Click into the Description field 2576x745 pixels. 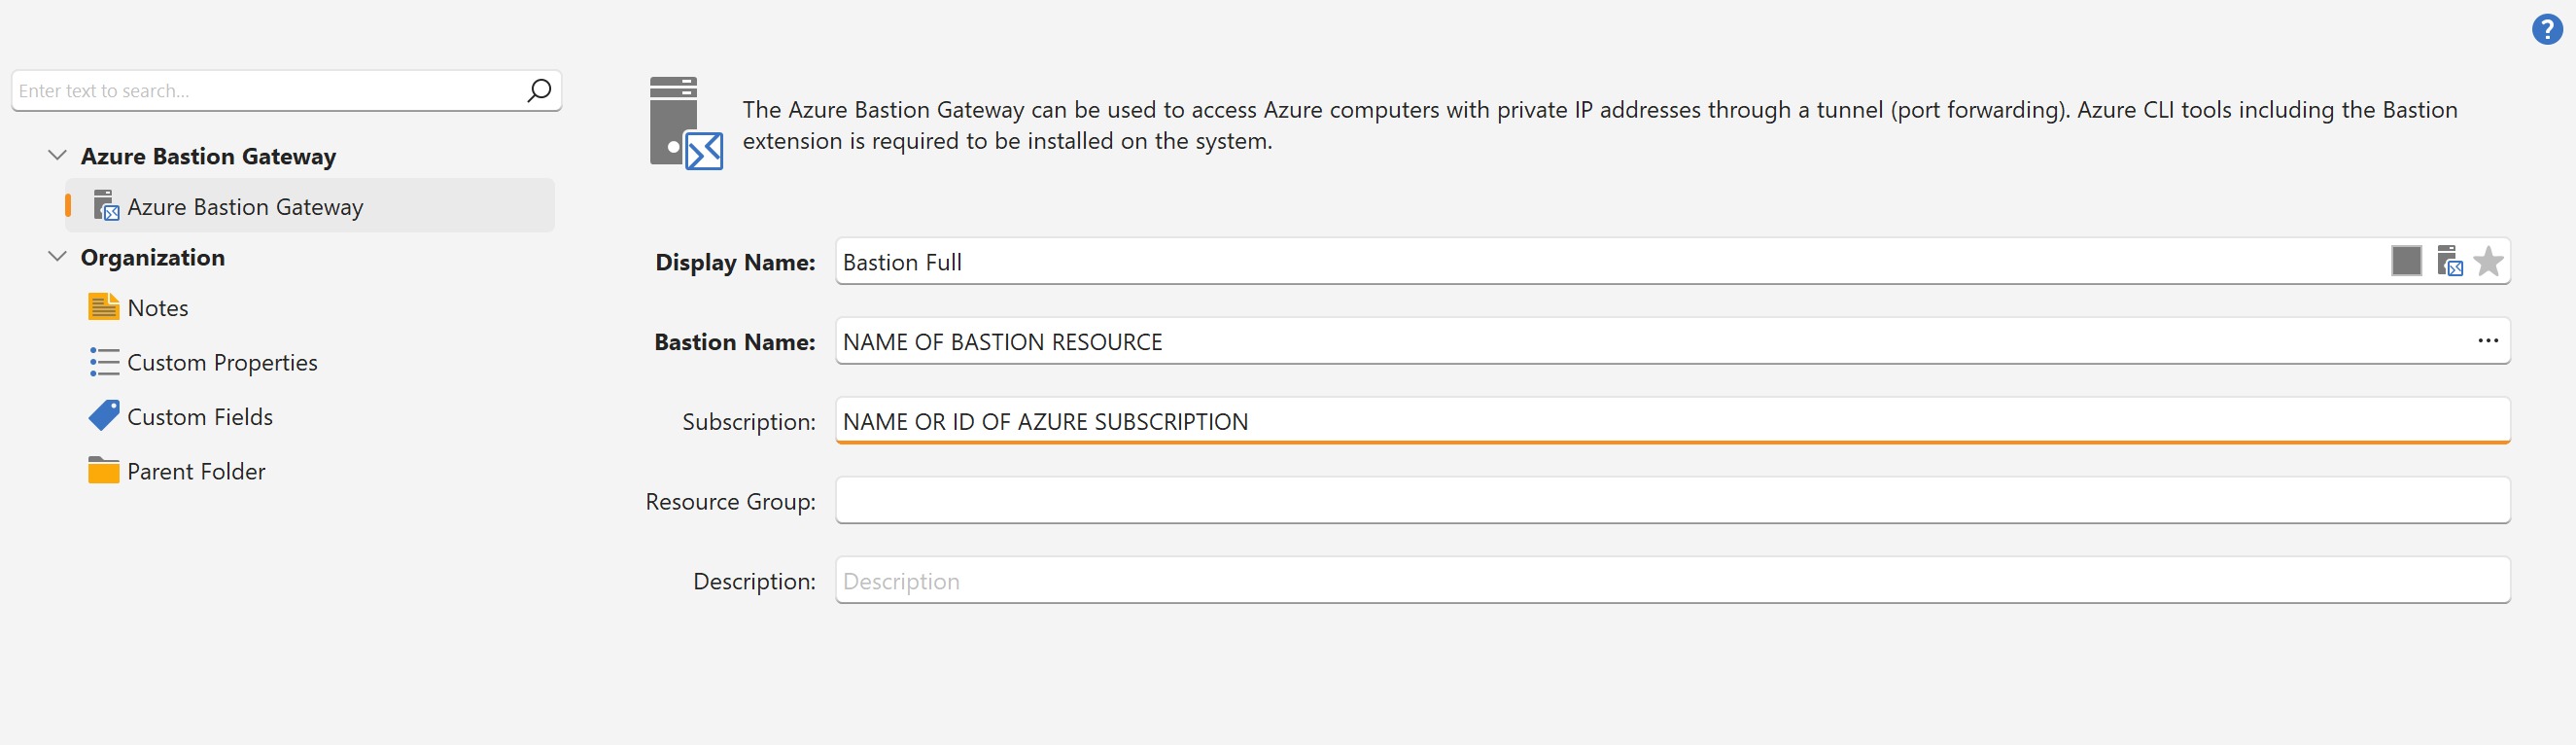(x=1672, y=581)
